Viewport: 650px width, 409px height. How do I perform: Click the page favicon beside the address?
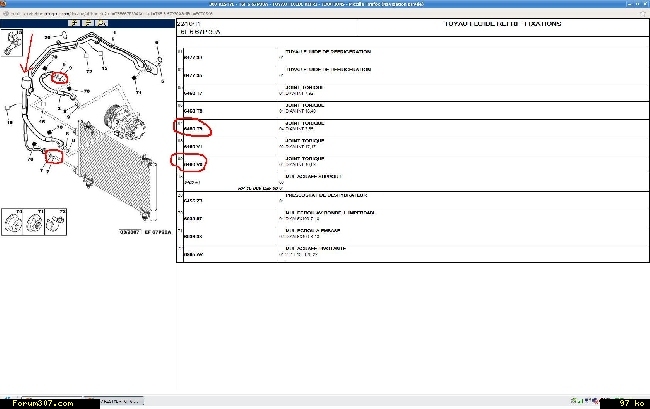(x=5, y=14)
